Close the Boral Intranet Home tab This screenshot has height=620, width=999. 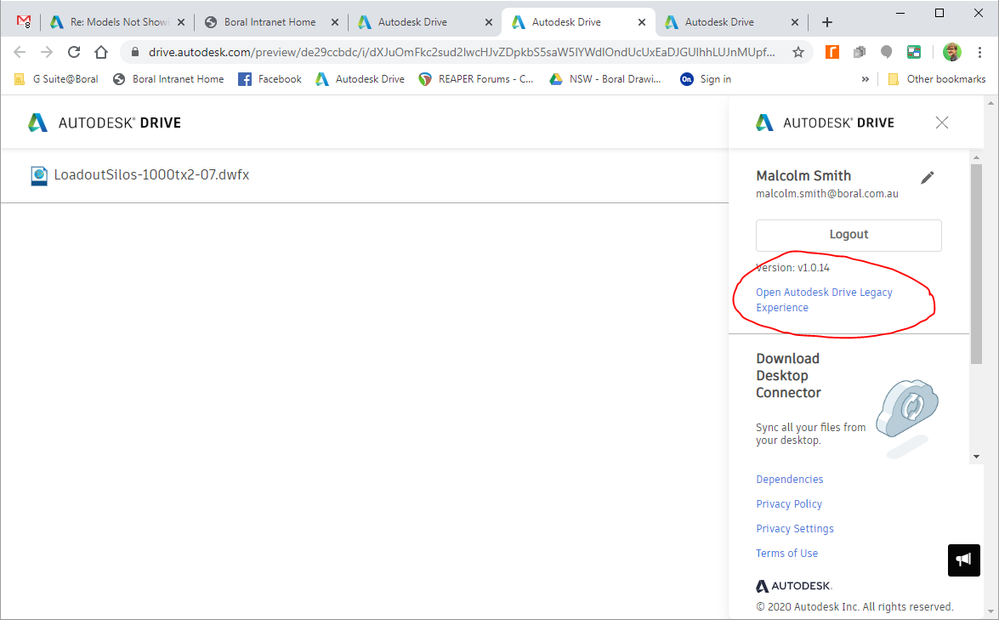[335, 22]
